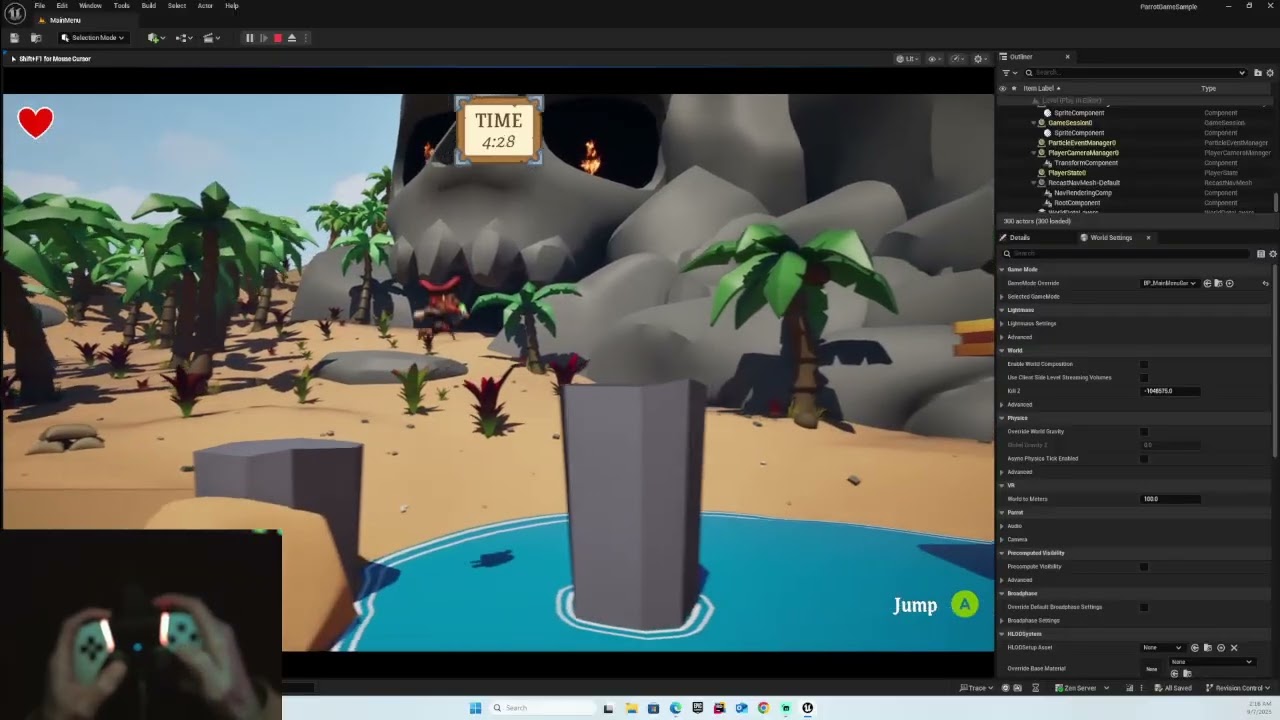
Task: Close the Outliner tab
Action: click(1067, 57)
